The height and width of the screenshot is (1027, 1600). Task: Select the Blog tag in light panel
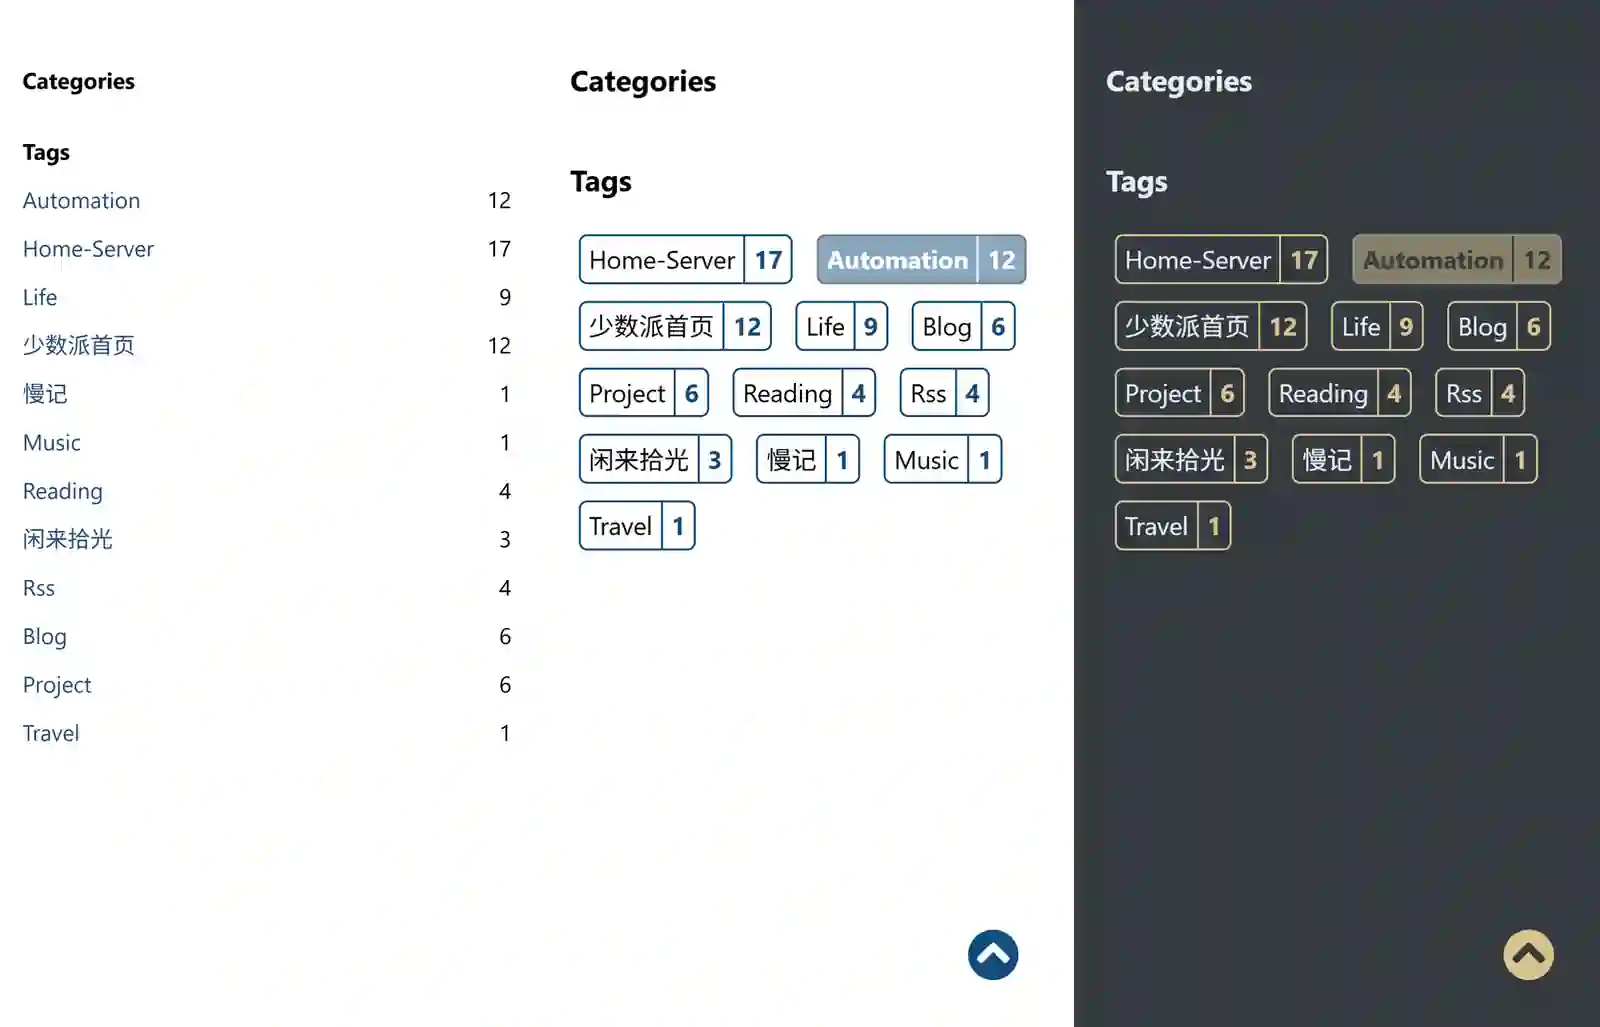point(962,327)
